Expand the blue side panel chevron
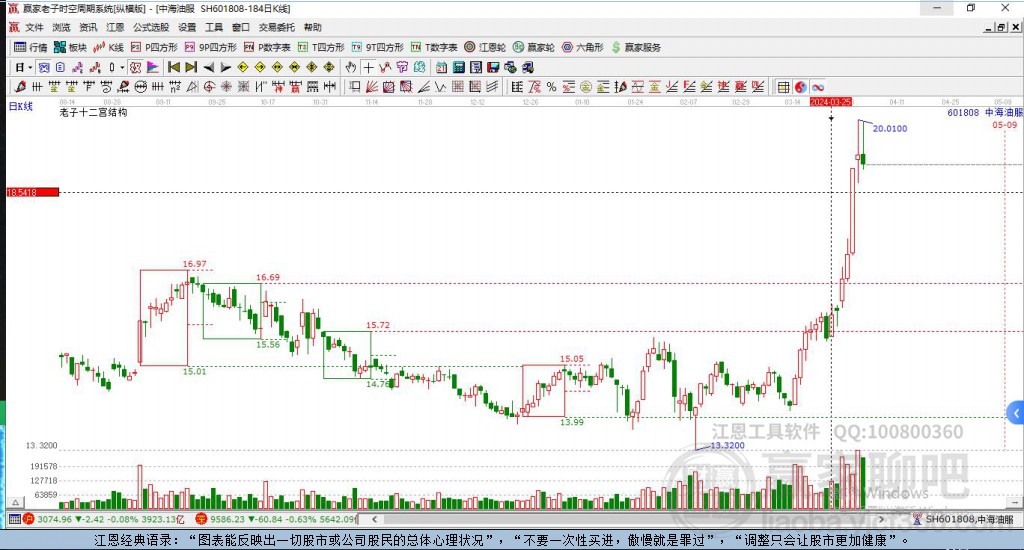 pos(1016,413)
